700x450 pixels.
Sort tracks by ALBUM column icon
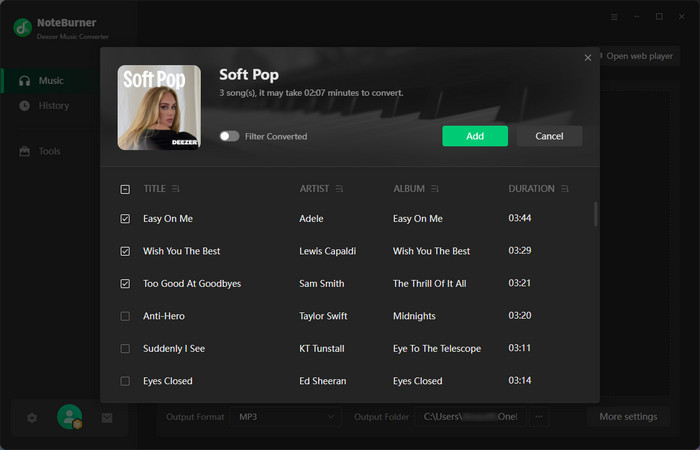point(435,189)
